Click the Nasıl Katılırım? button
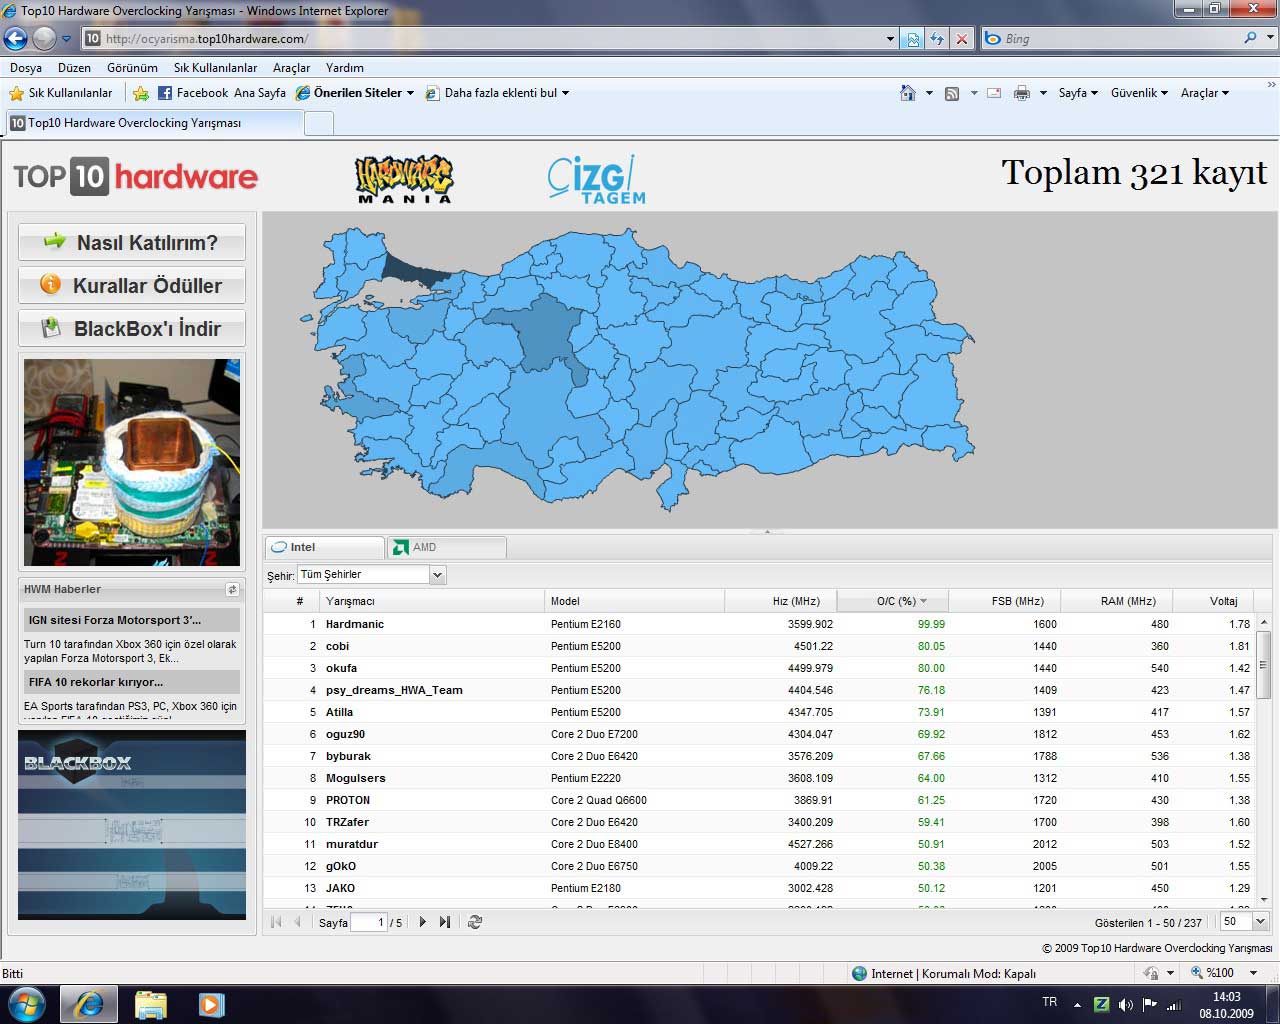Image resolution: width=1280 pixels, height=1024 pixels. coord(132,243)
